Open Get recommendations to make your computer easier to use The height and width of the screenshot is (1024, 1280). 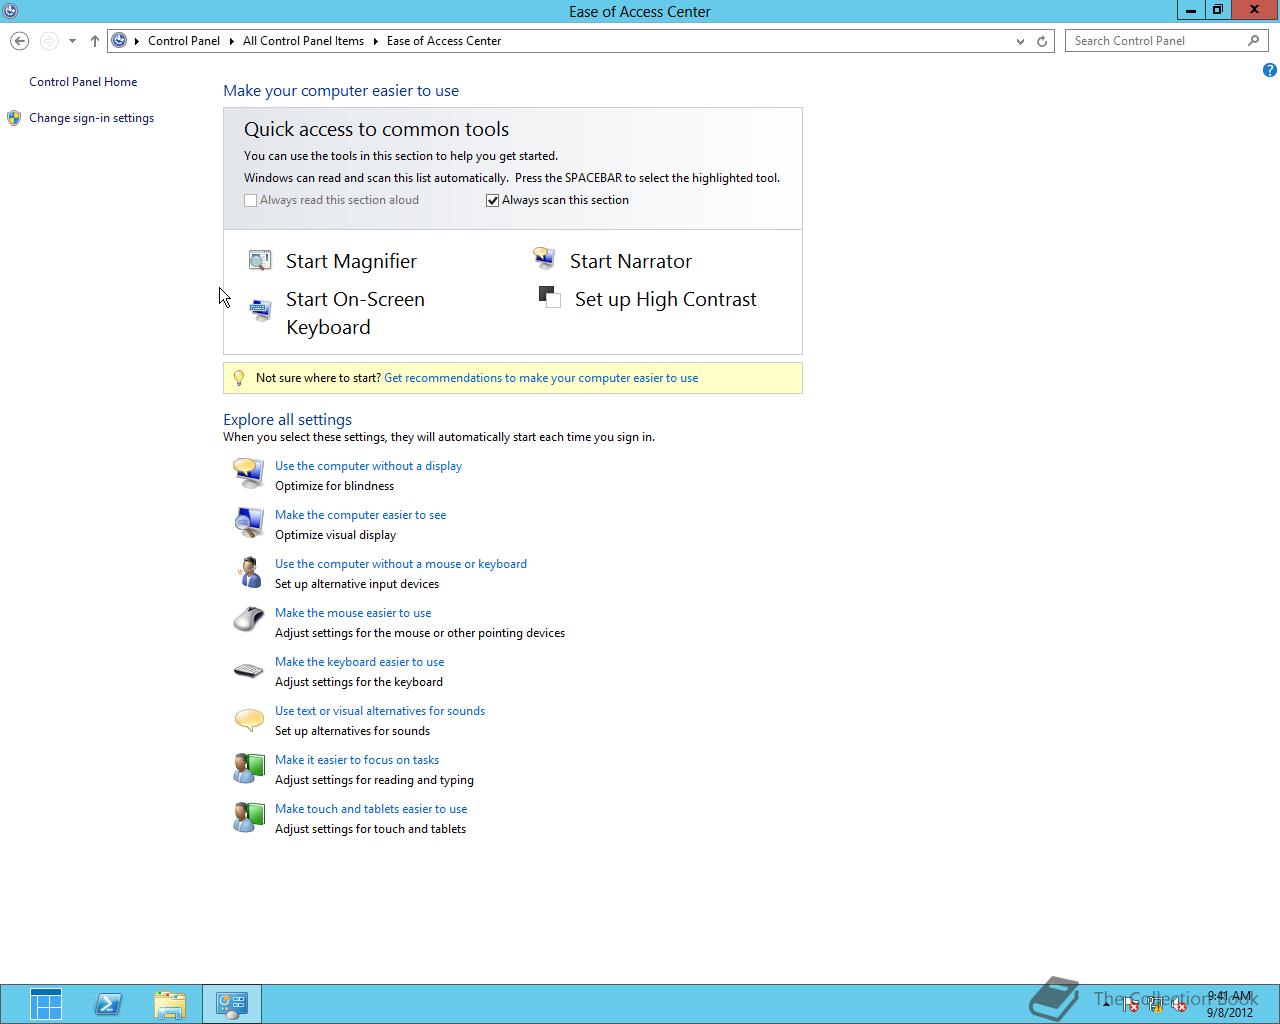[x=541, y=378]
